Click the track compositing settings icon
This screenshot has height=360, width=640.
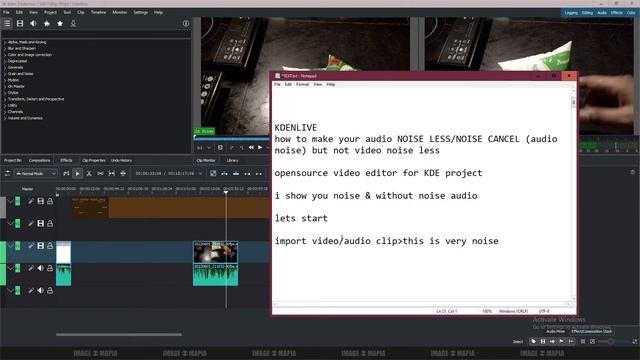coord(7,173)
